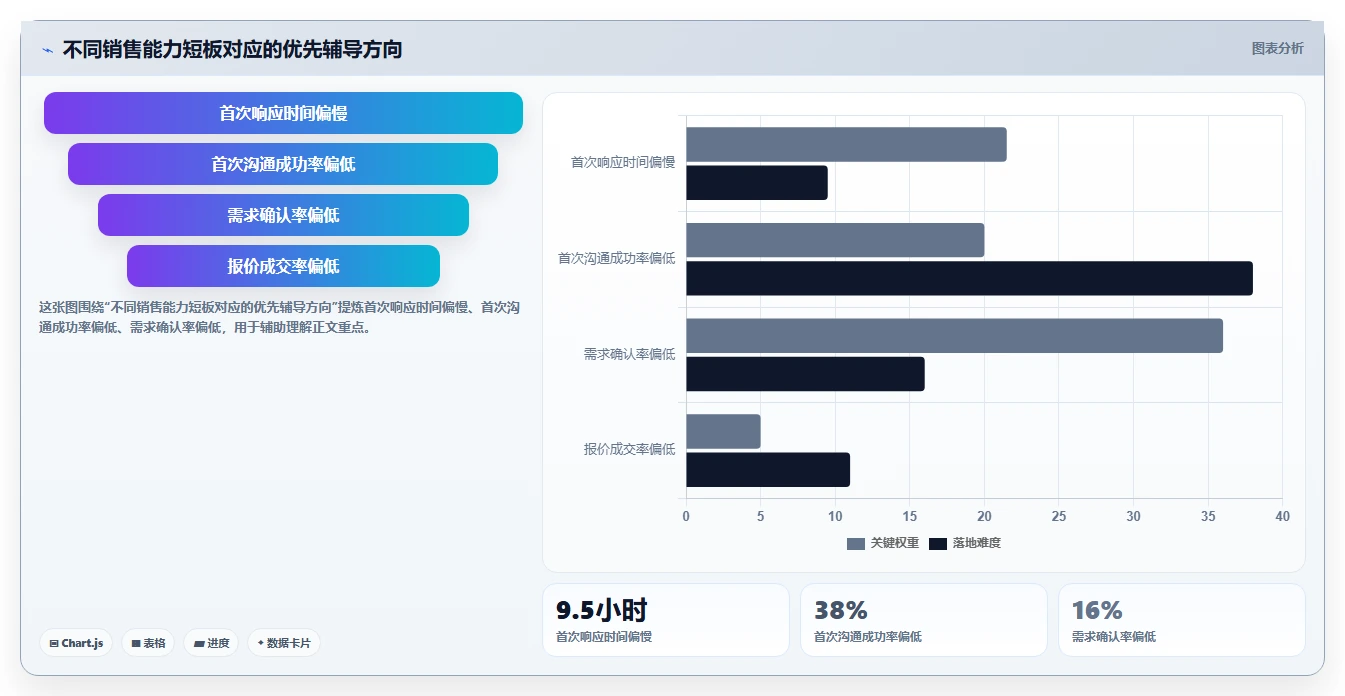Screen dimensions: 1345x696
Task: Click the 数据卡片 tag chip
Action: tap(283, 643)
